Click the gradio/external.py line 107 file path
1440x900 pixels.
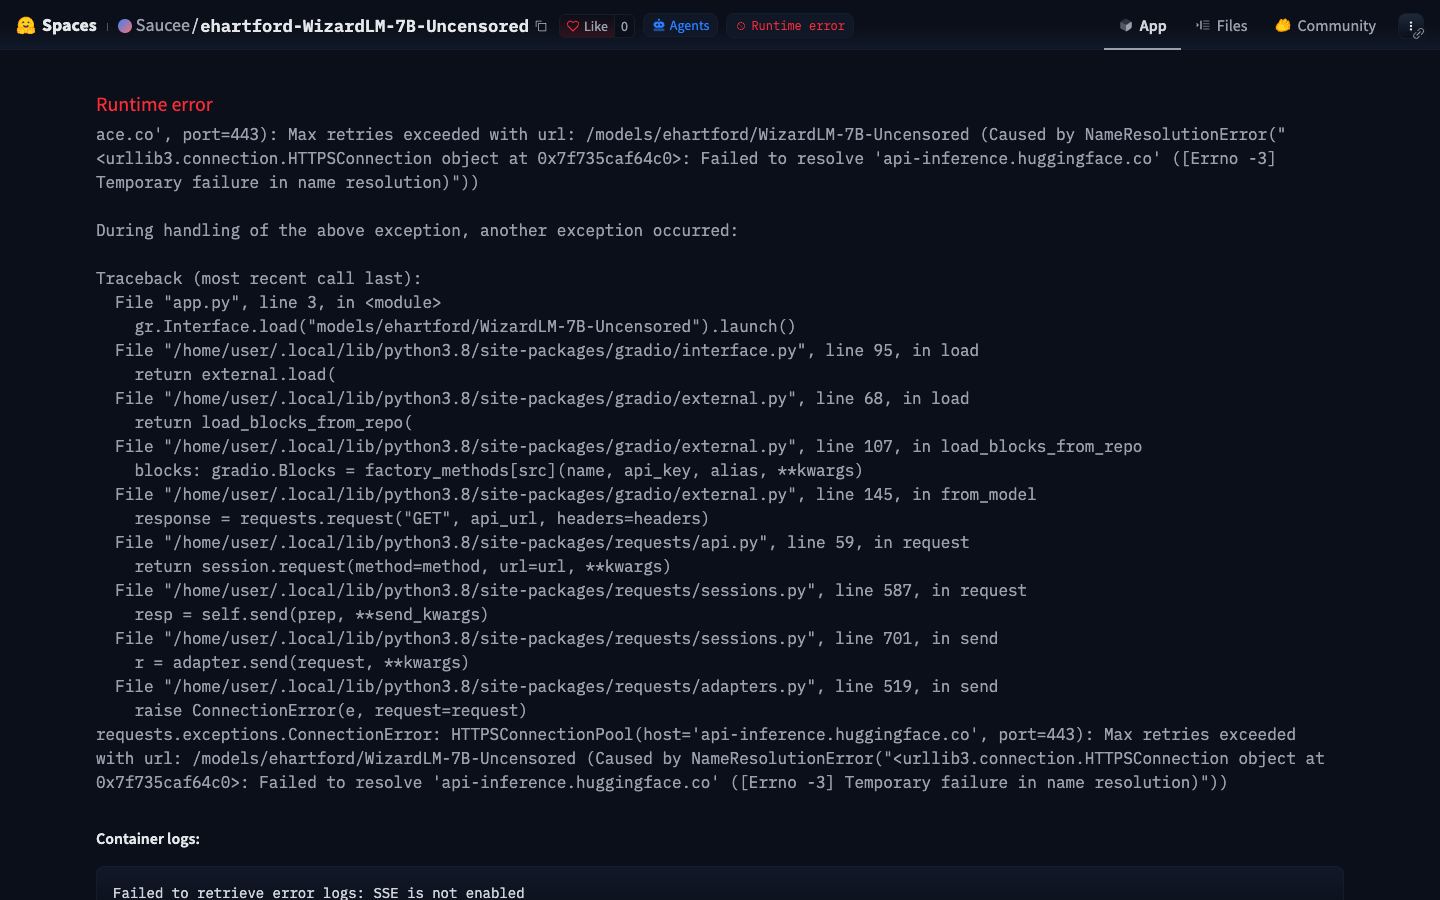point(628,446)
